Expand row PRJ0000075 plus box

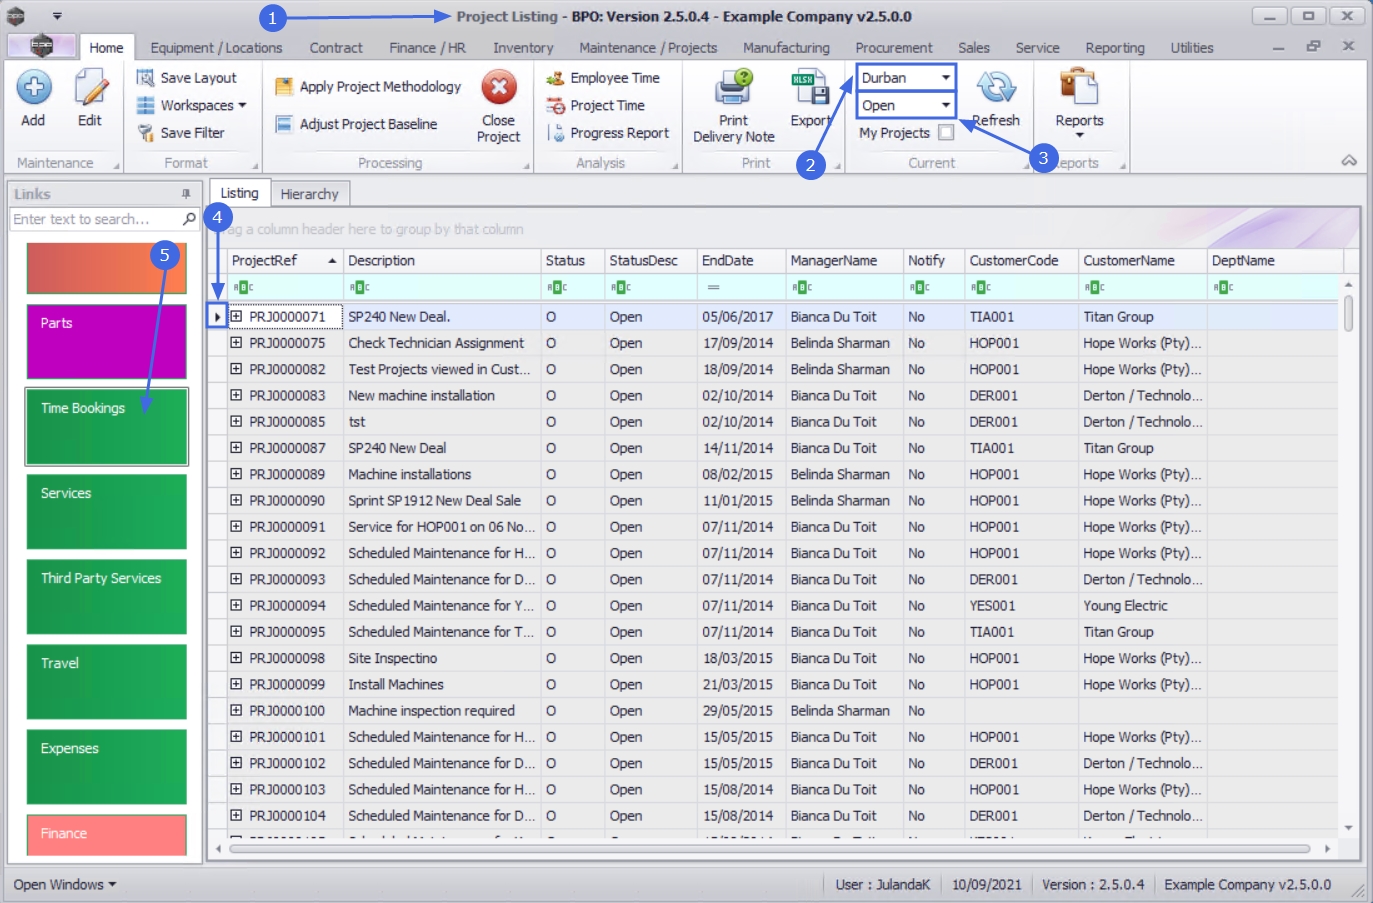(x=237, y=343)
